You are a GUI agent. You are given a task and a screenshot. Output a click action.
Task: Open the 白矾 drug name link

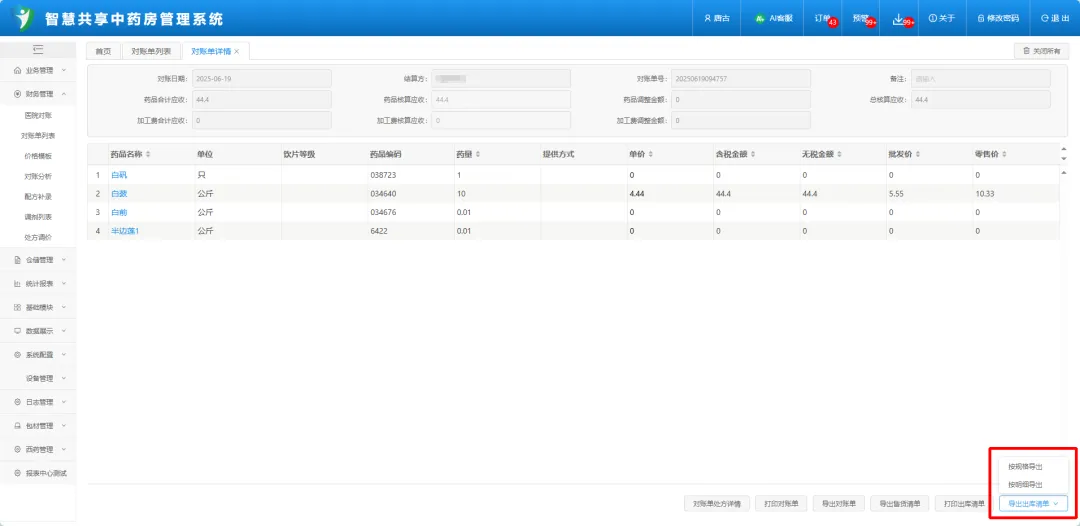119,175
